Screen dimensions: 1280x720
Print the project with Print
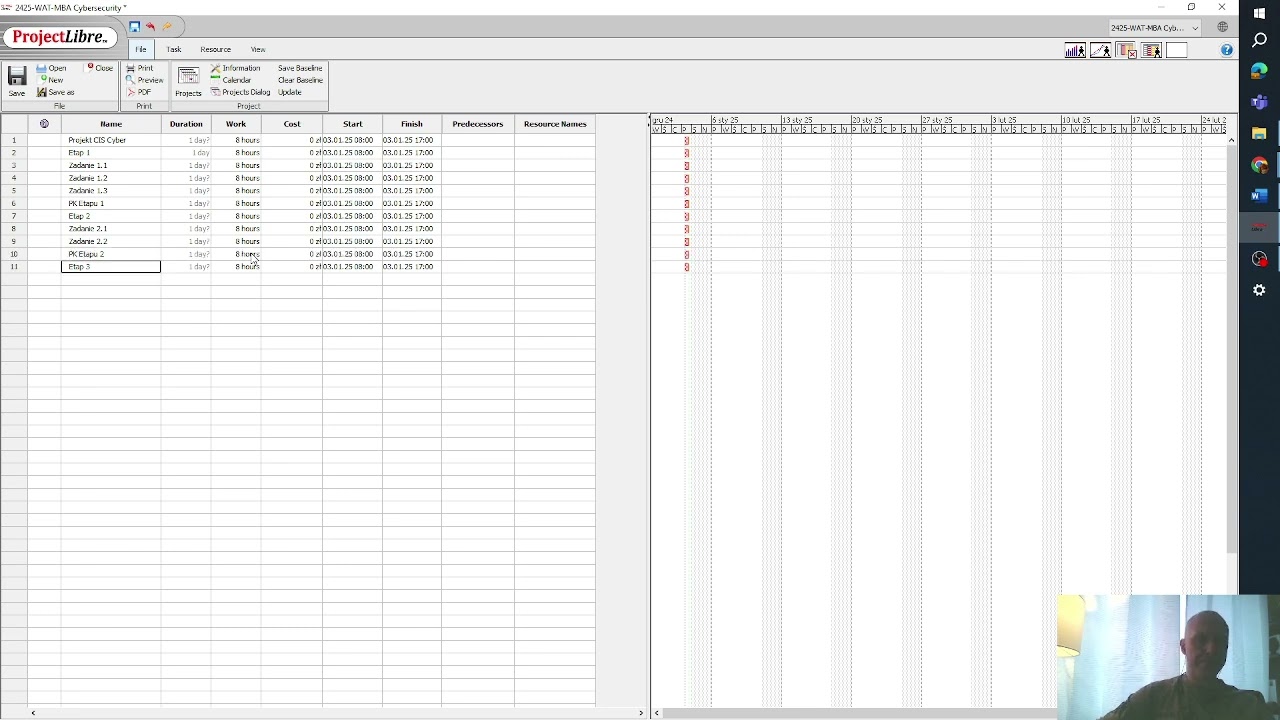pyautogui.click(x=140, y=68)
